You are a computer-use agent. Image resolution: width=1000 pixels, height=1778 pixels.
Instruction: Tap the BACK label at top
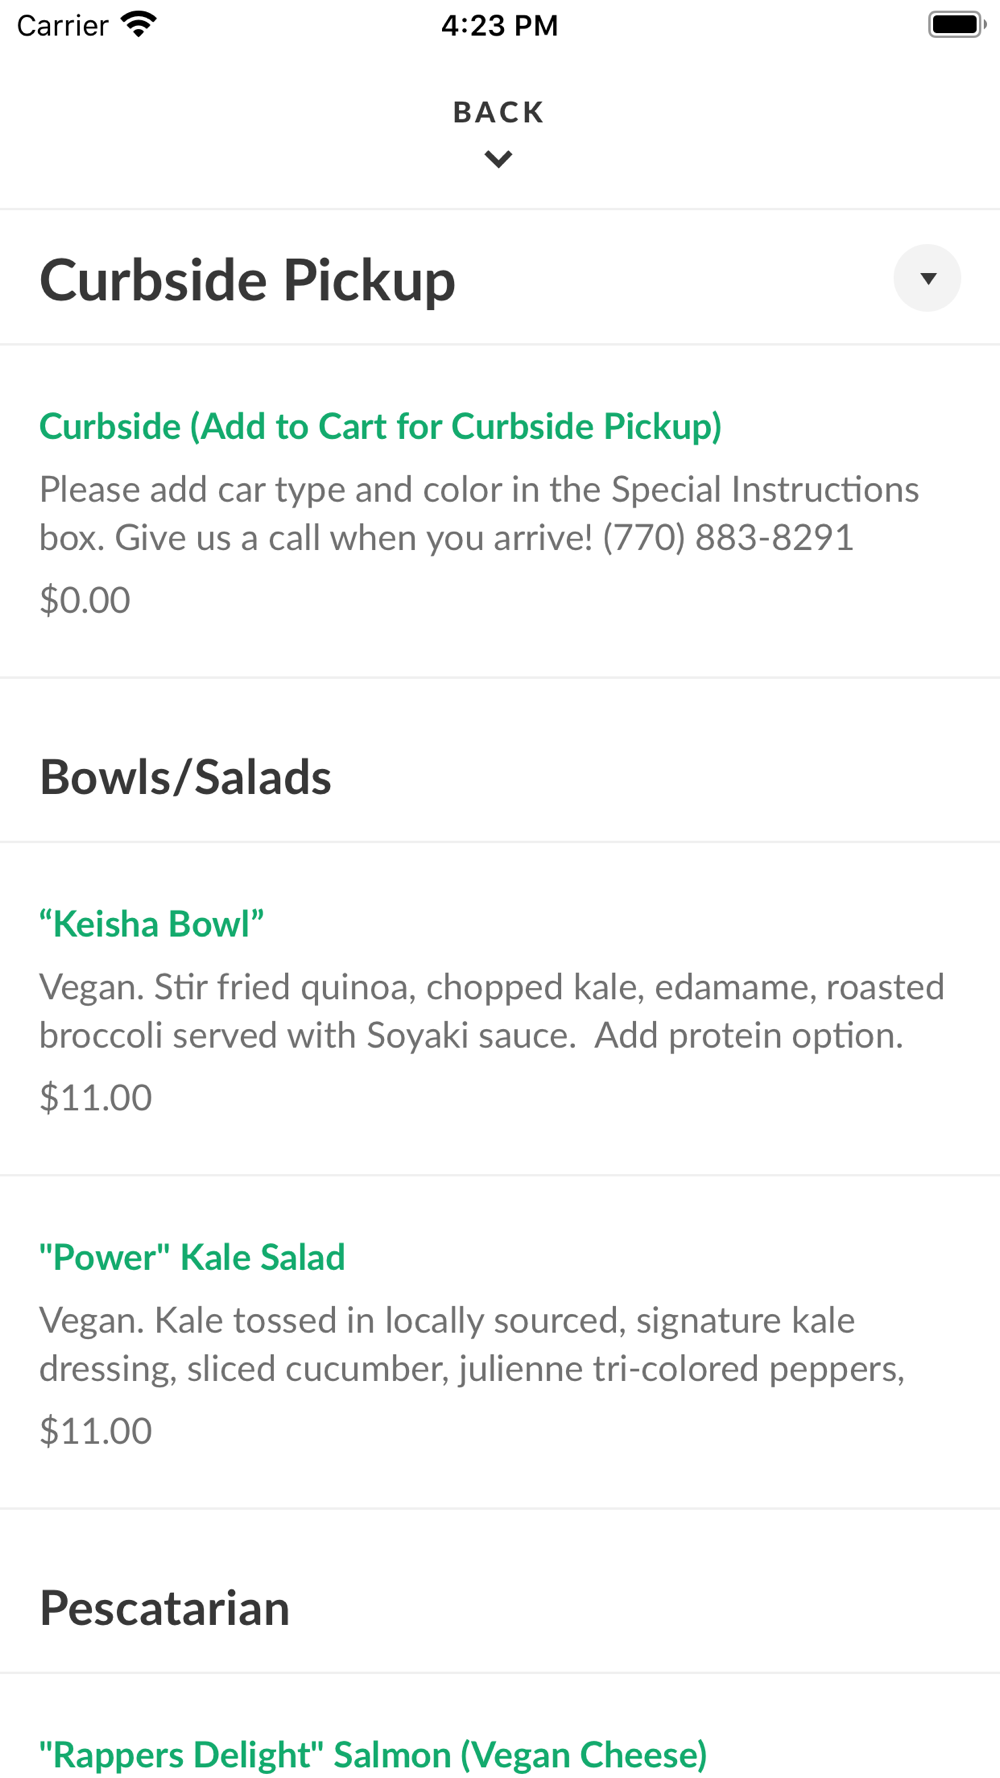pos(499,112)
